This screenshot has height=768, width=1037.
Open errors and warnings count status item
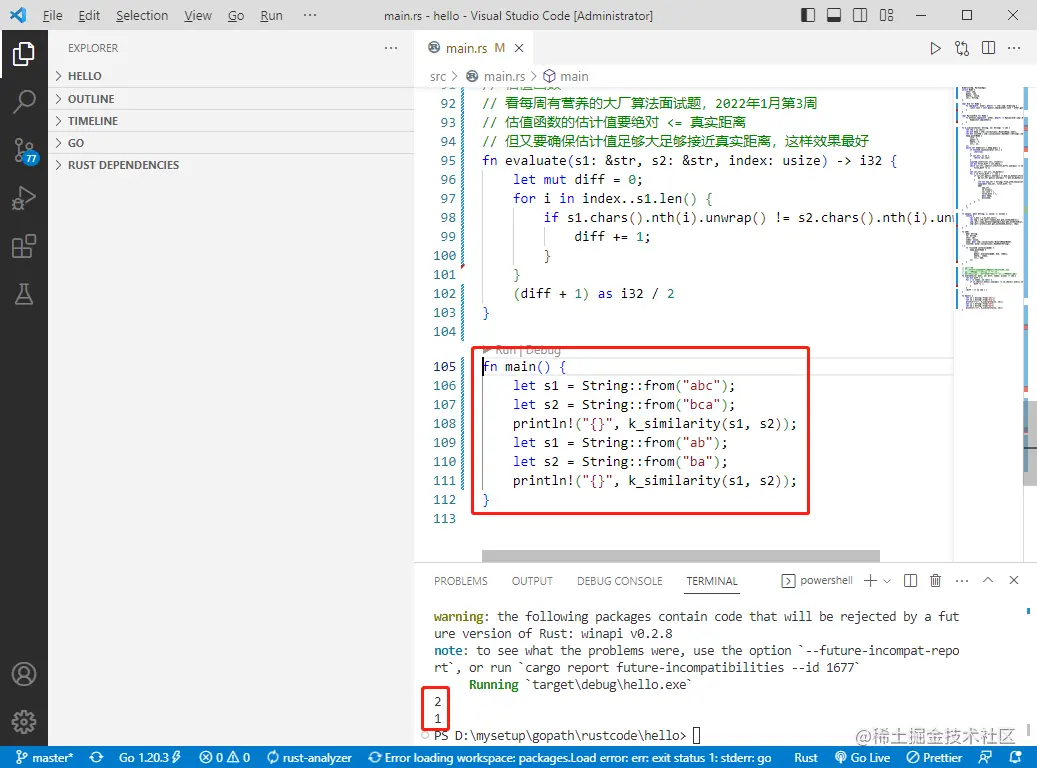pyautogui.click(x=225, y=757)
